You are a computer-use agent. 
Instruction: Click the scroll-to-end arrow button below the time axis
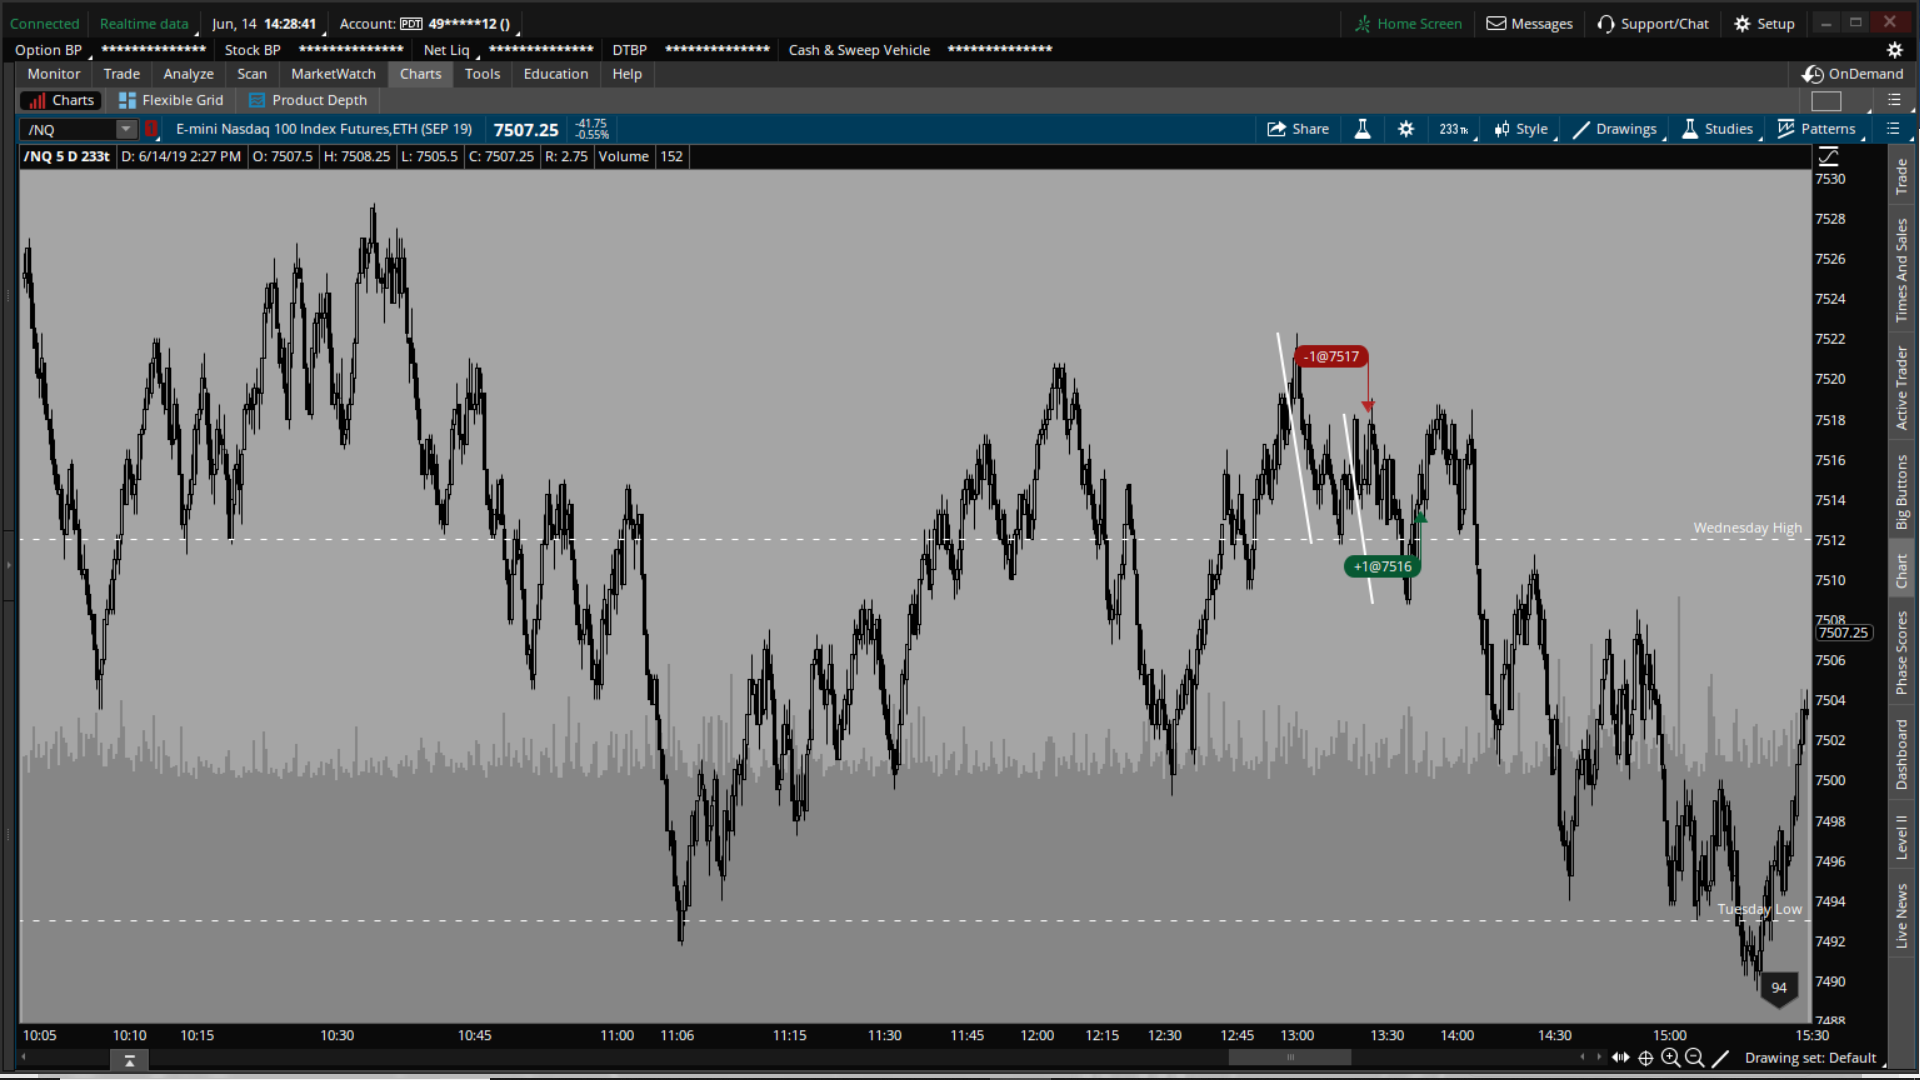[x=129, y=1061]
